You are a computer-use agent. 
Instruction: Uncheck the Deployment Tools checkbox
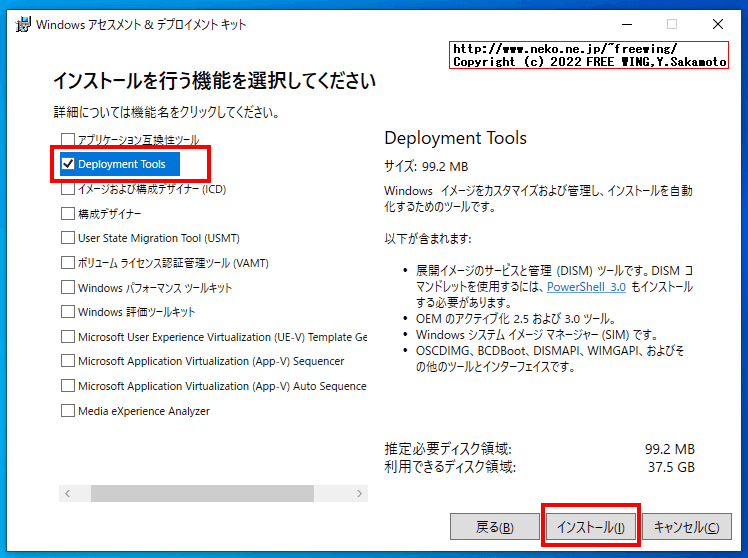coord(68,164)
